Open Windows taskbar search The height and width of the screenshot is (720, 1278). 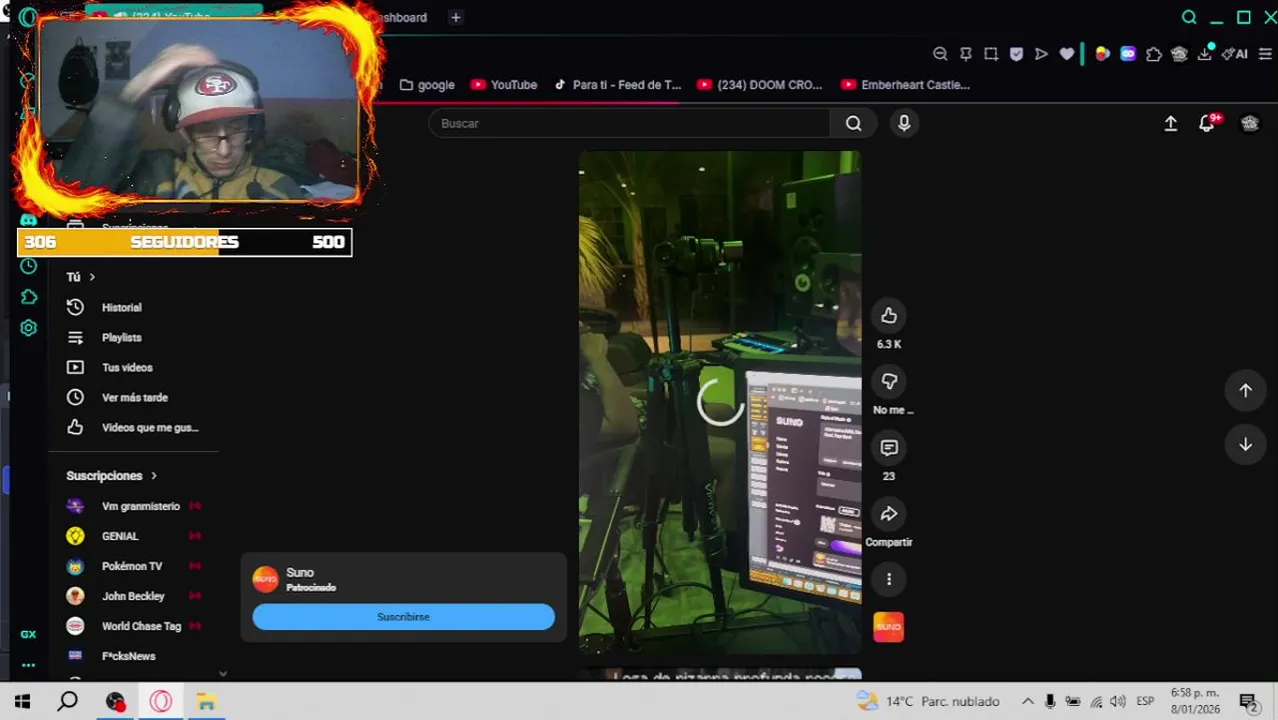[x=68, y=702]
